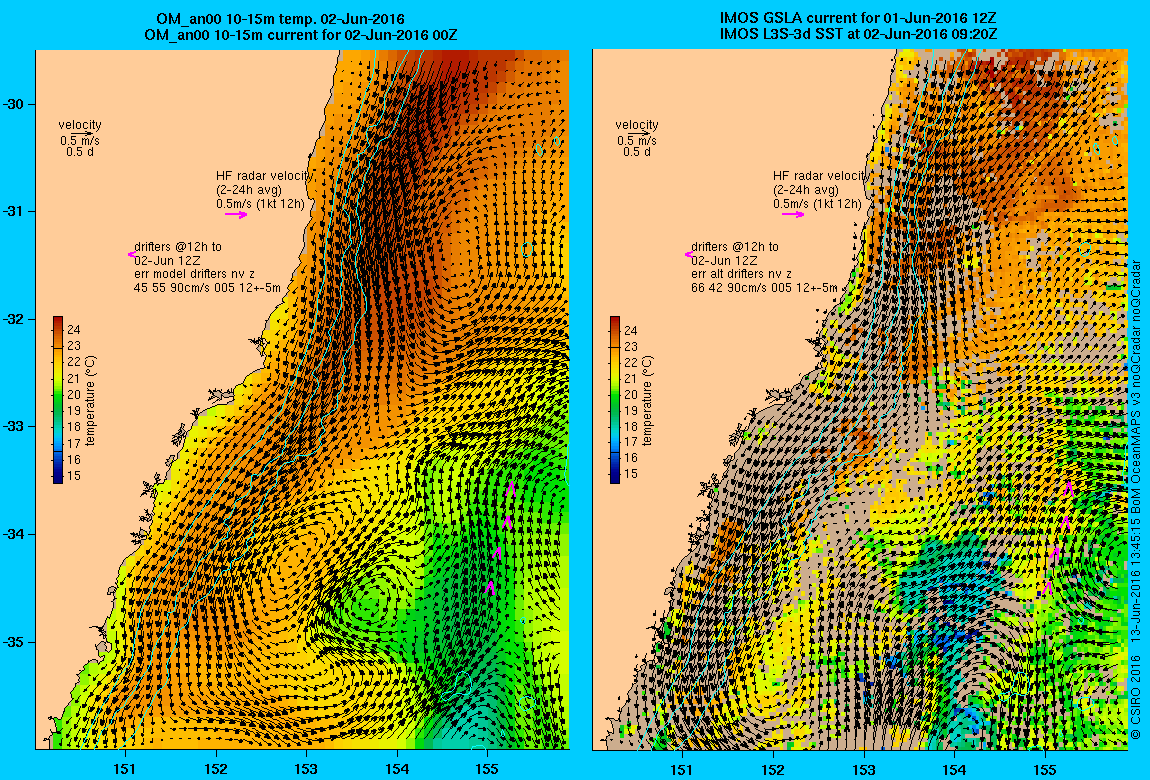The width and height of the screenshot is (1150, 780).
Task: Click the '152' longitude label under right map
Action: (772, 769)
